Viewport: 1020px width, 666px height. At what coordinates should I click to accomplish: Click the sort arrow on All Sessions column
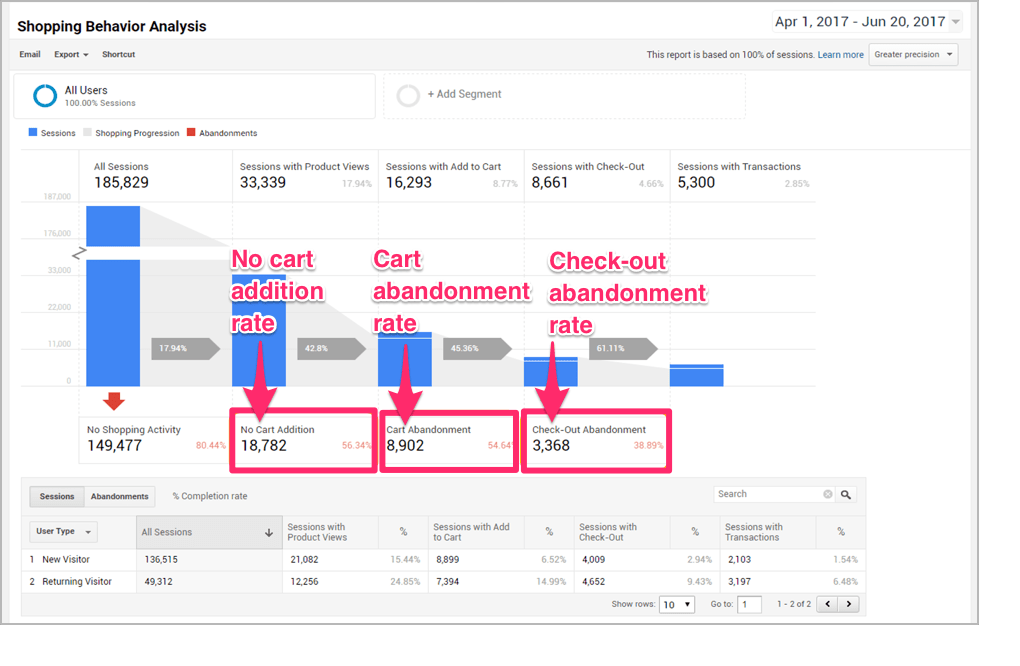(268, 531)
